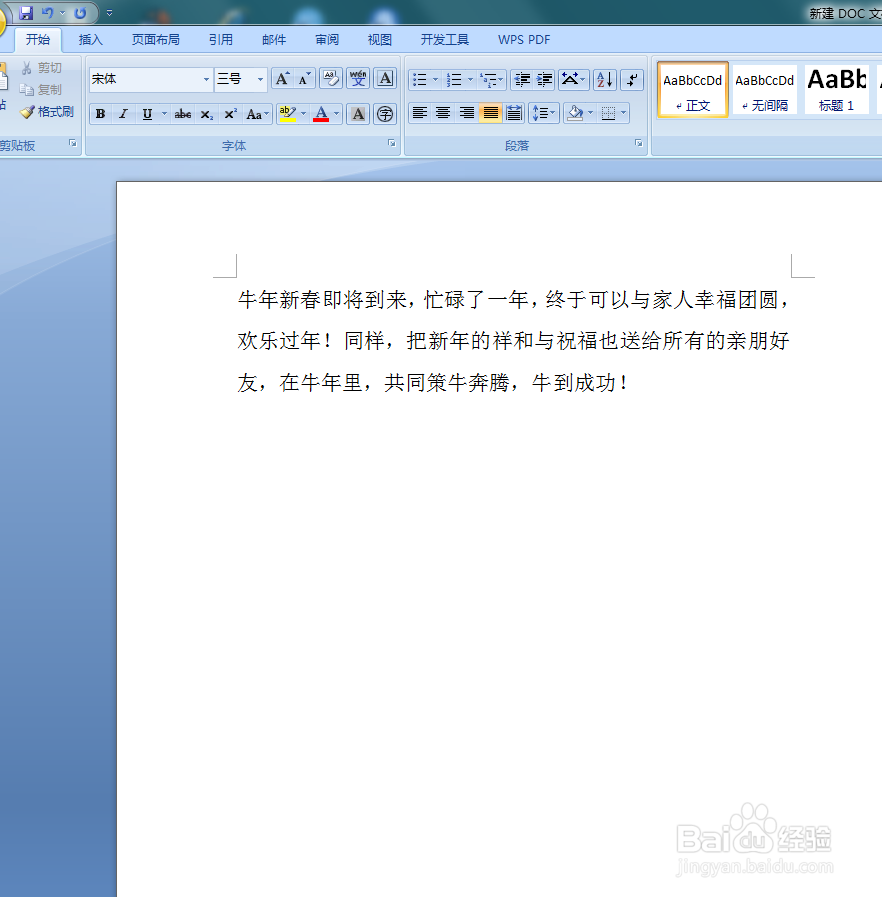Sort text with A-Z icon
The height and width of the screenshot is (897, 882).
click(605, 80)
